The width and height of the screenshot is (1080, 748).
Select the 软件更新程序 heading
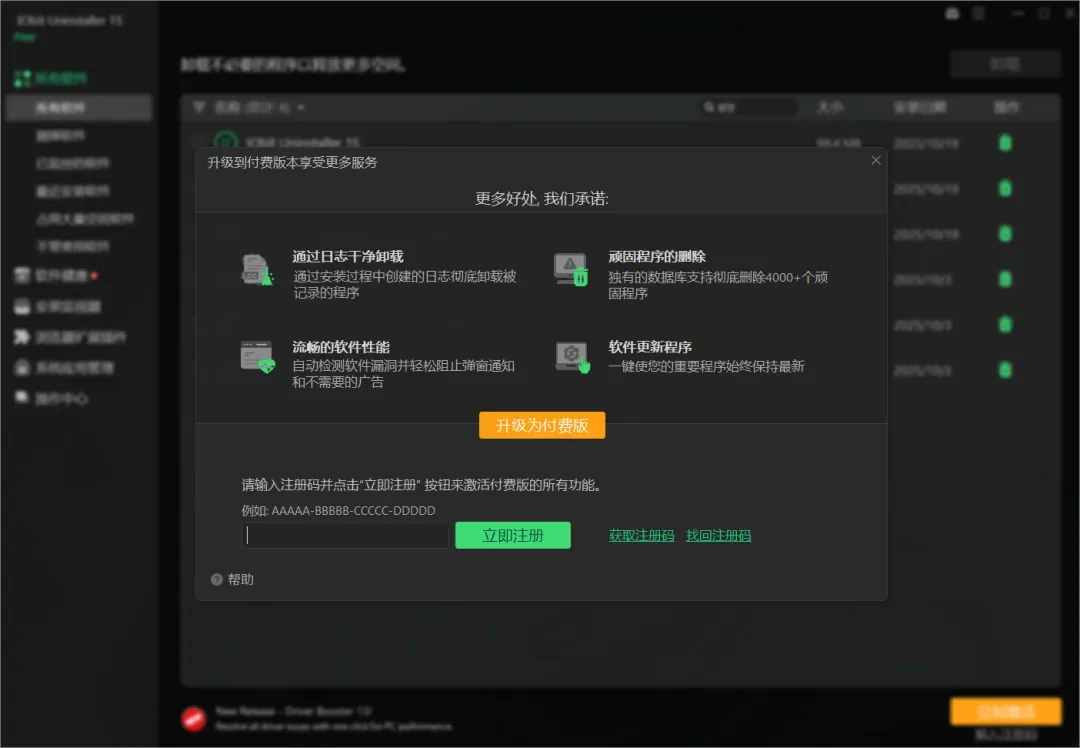tap(650, 346)
